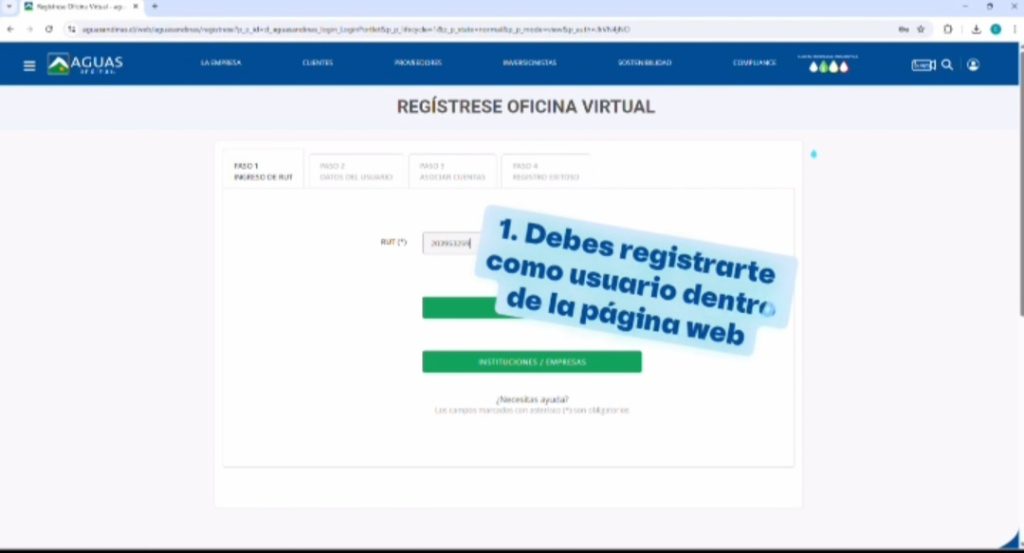The image size is (1024, 553).
Task: Go back using the browser back arrow
Action: point(11,29)
